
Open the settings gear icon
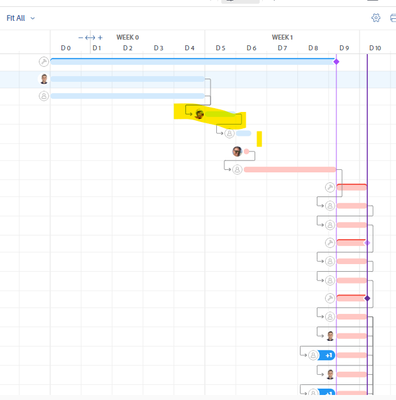pyautogui.click(x=376, y=18)
